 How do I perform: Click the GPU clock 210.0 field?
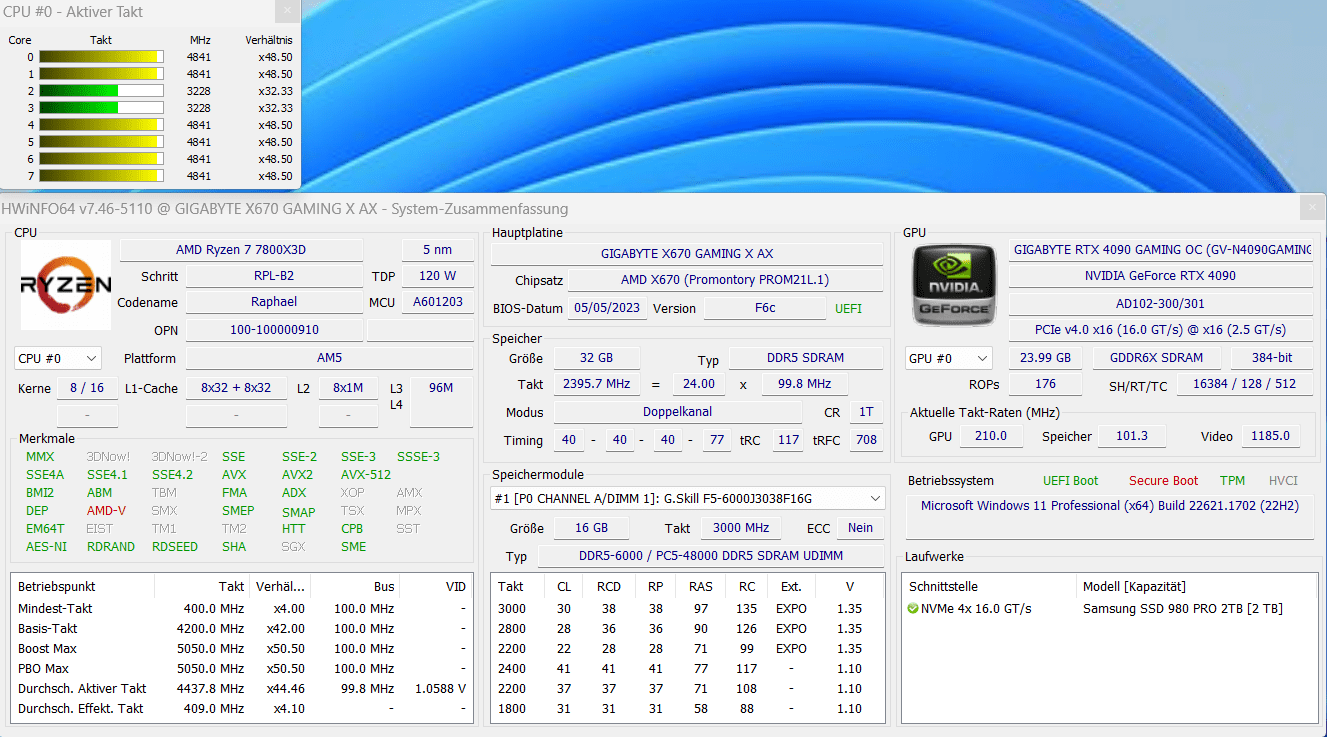point(990,436)
